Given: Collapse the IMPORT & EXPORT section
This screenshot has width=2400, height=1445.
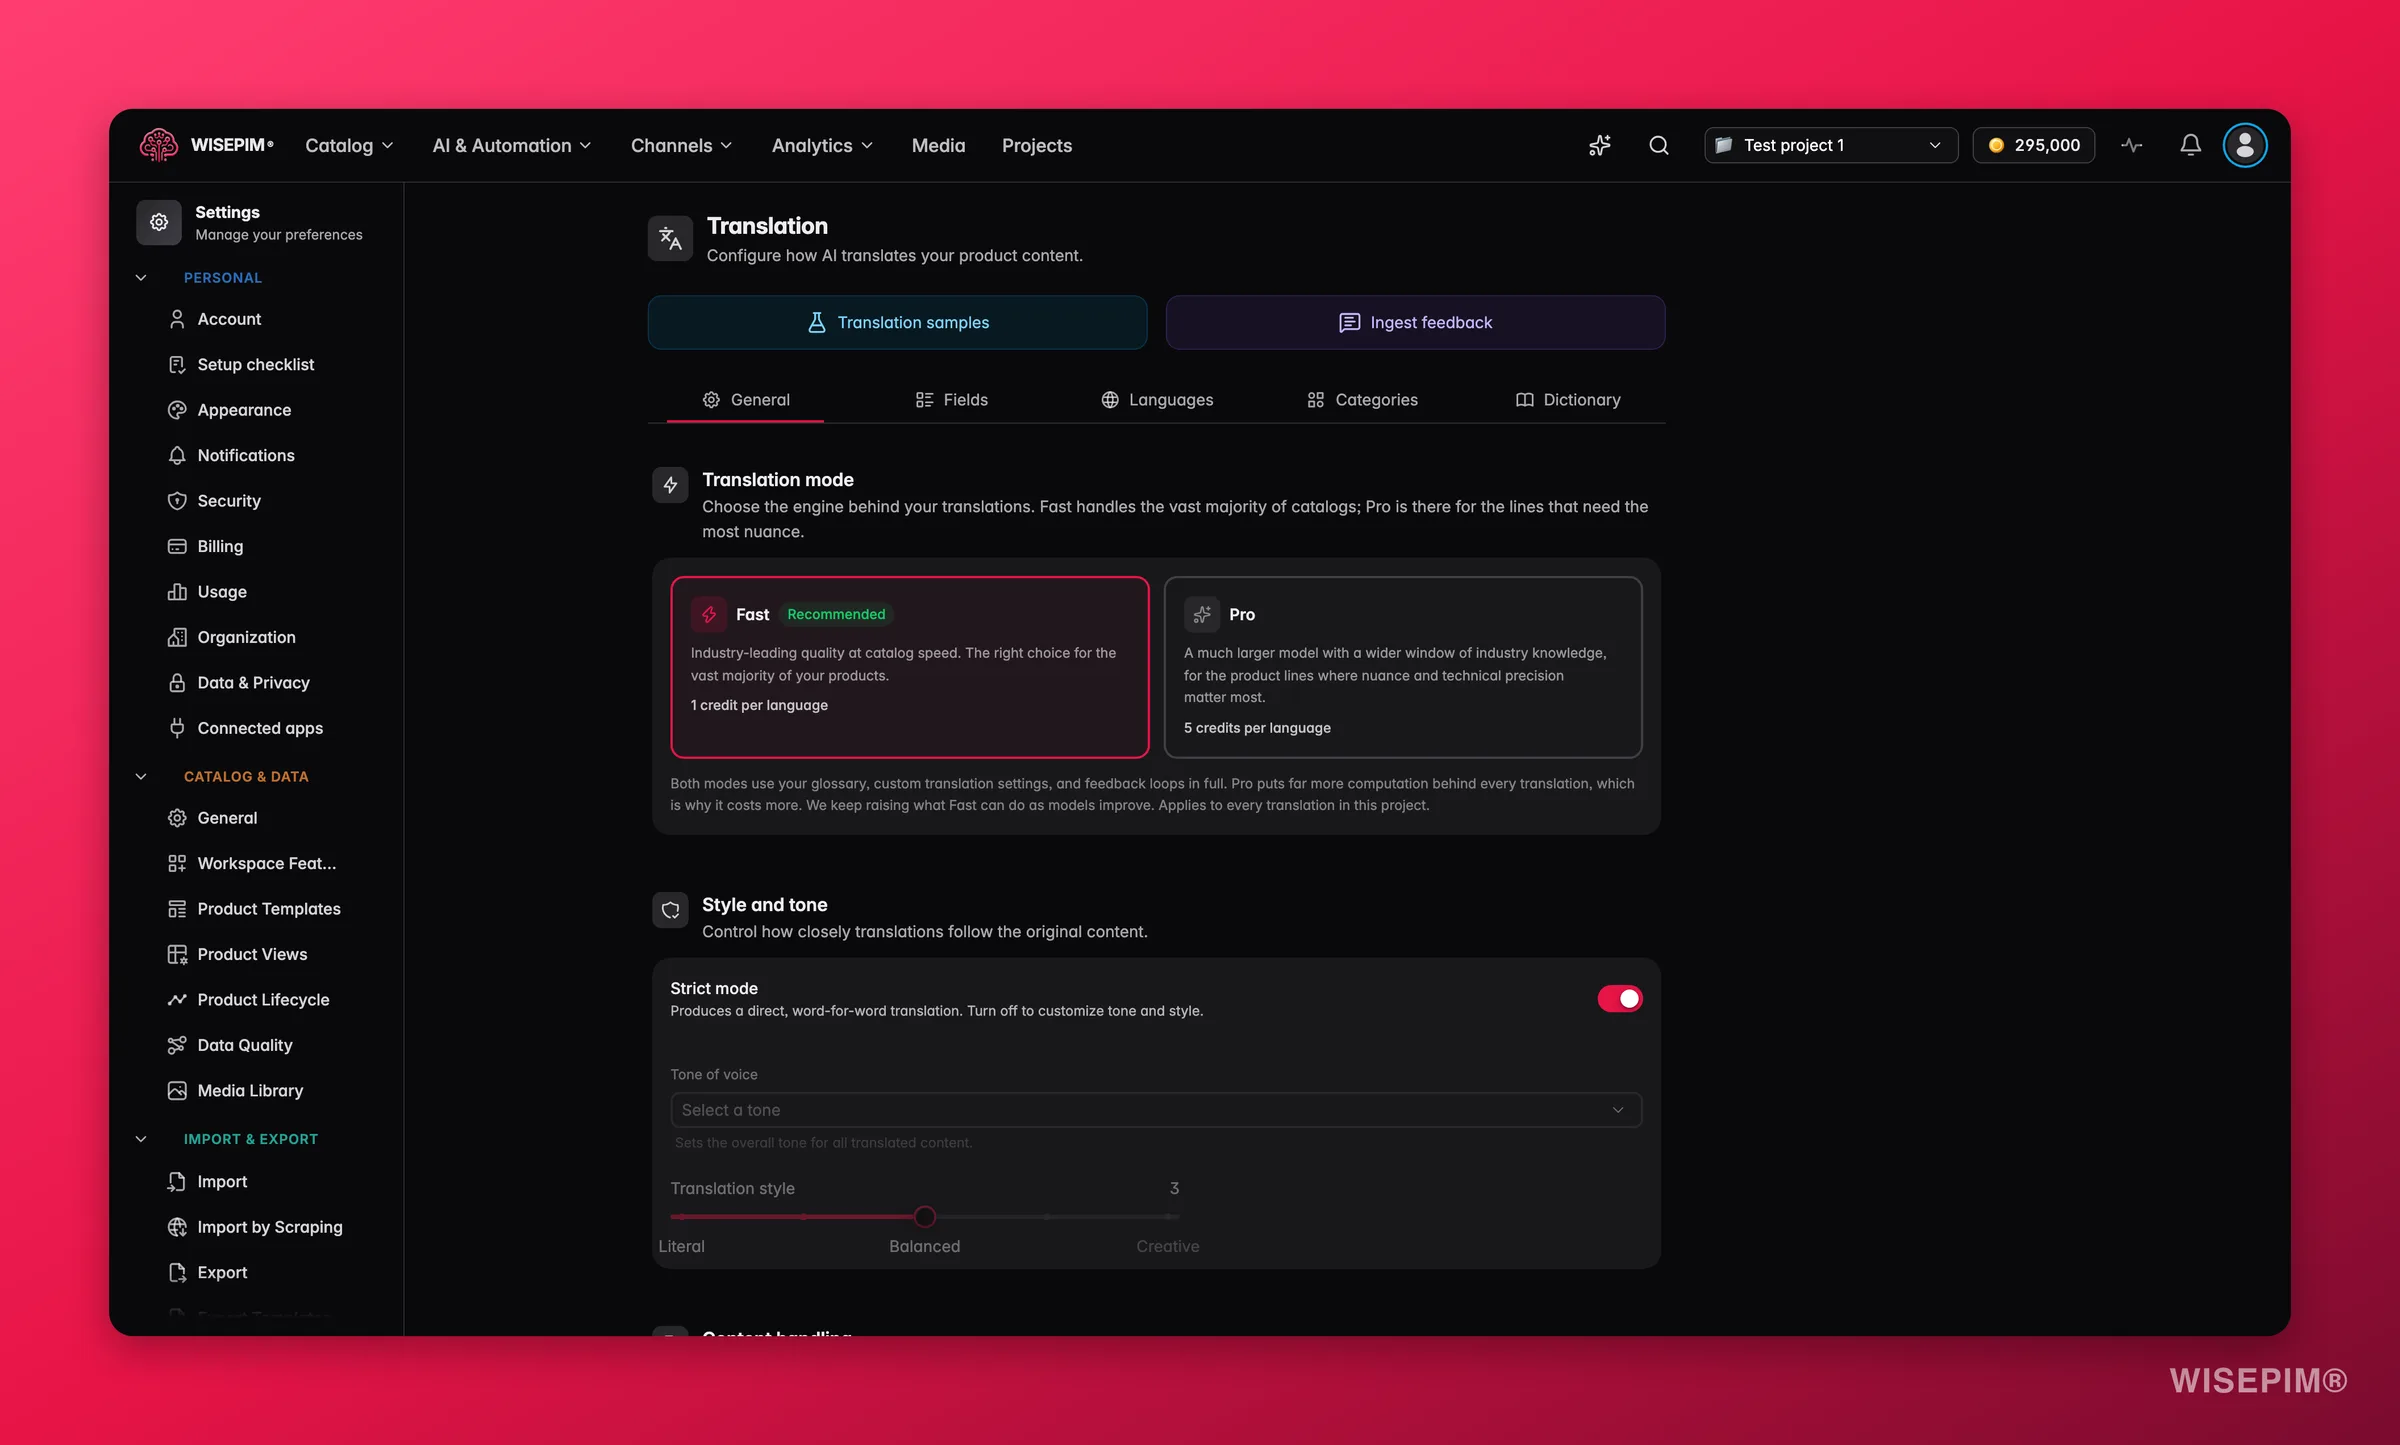Looking at the screenshot, I should click(x=141, y=1139).
